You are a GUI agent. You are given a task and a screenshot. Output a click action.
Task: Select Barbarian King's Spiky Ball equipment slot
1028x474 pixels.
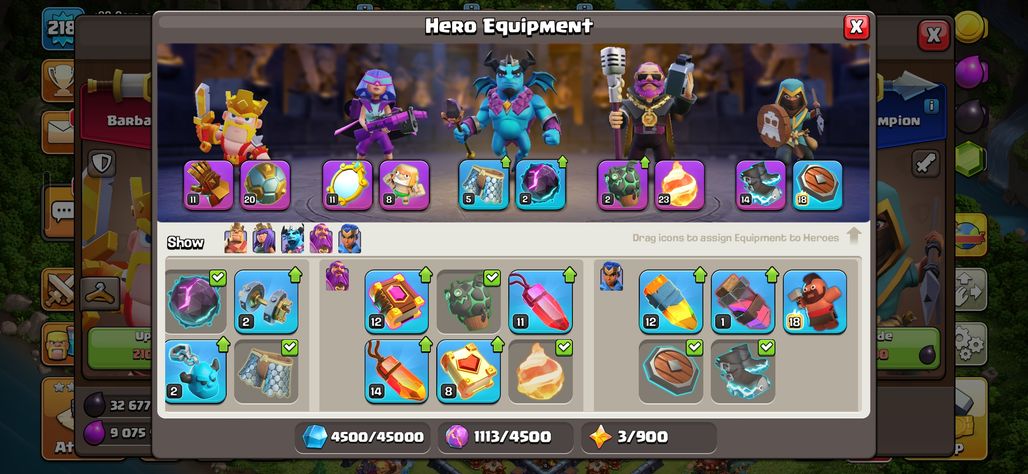(x=265, y=185)
